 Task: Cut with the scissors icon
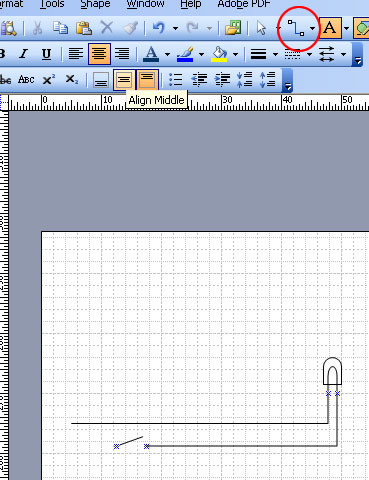pos(37,28)
